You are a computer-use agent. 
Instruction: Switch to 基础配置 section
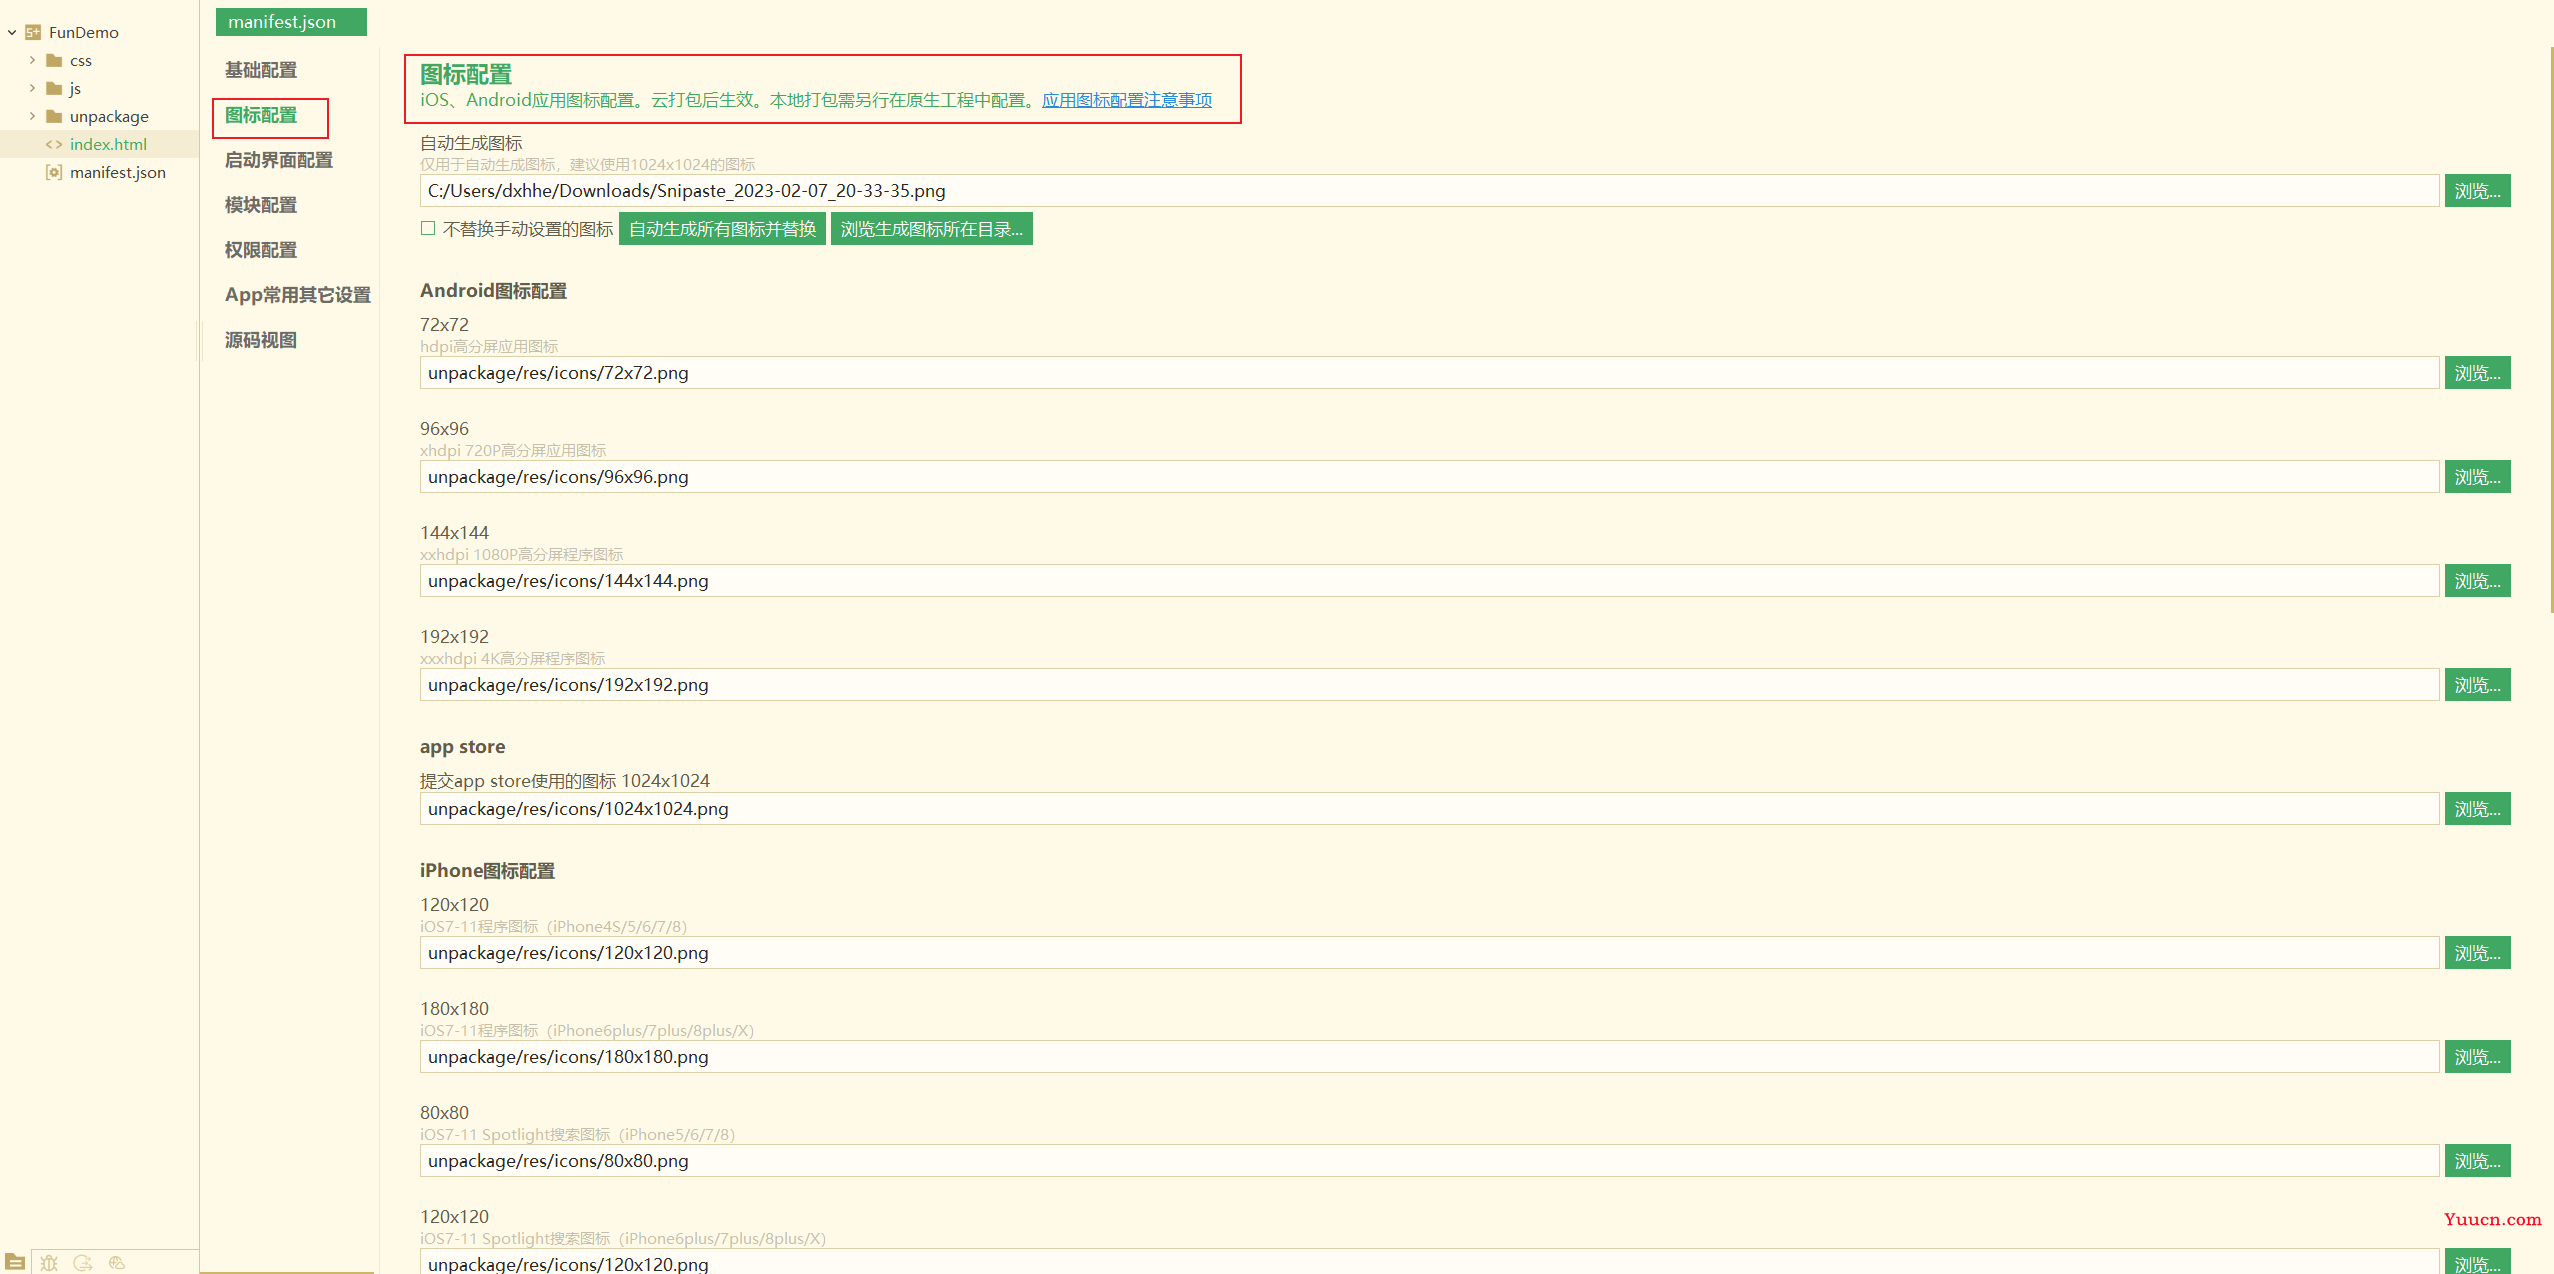click(x=261, y=70)
